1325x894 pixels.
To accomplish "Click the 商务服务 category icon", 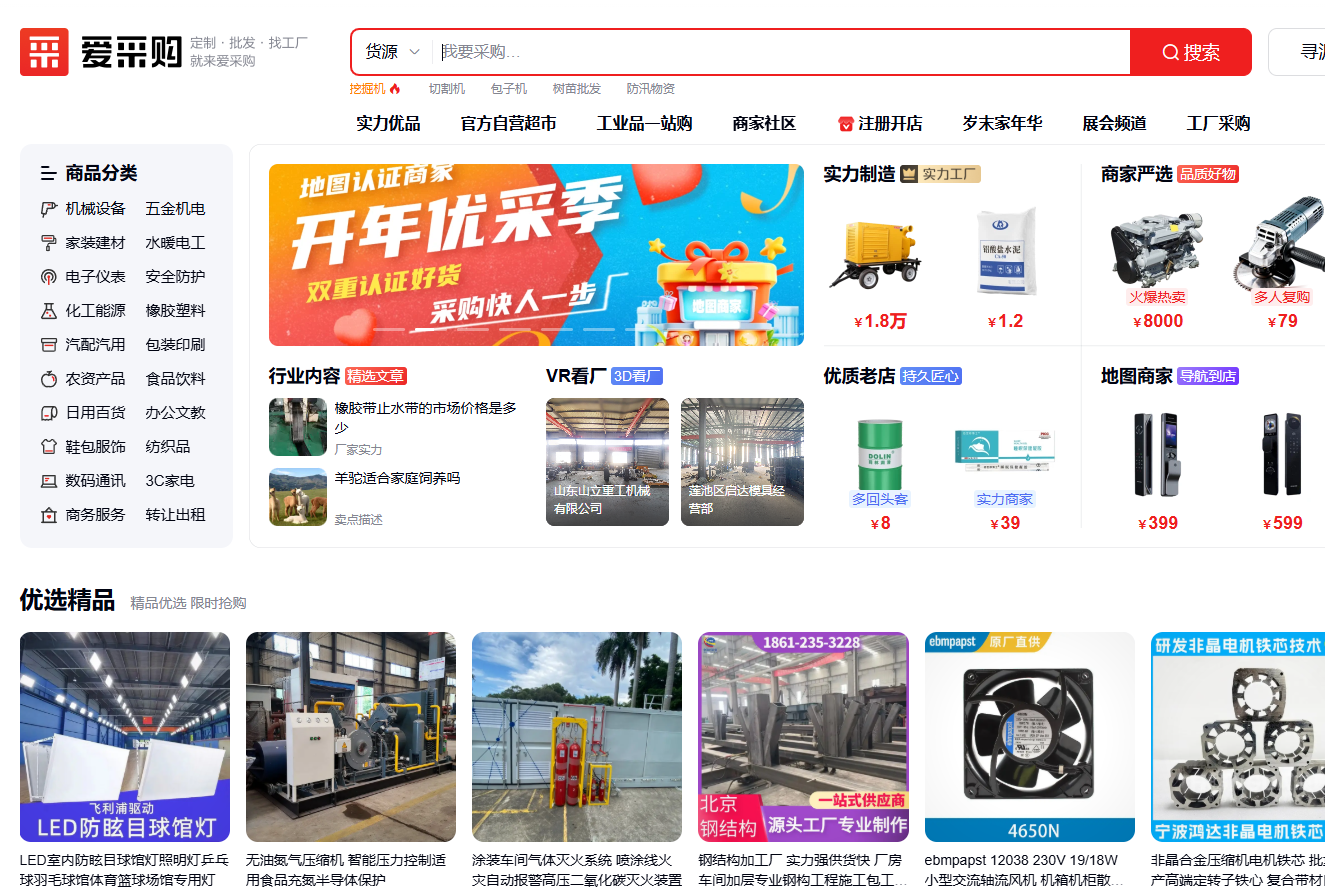I will pyautogui.click(x=48, y=515).
